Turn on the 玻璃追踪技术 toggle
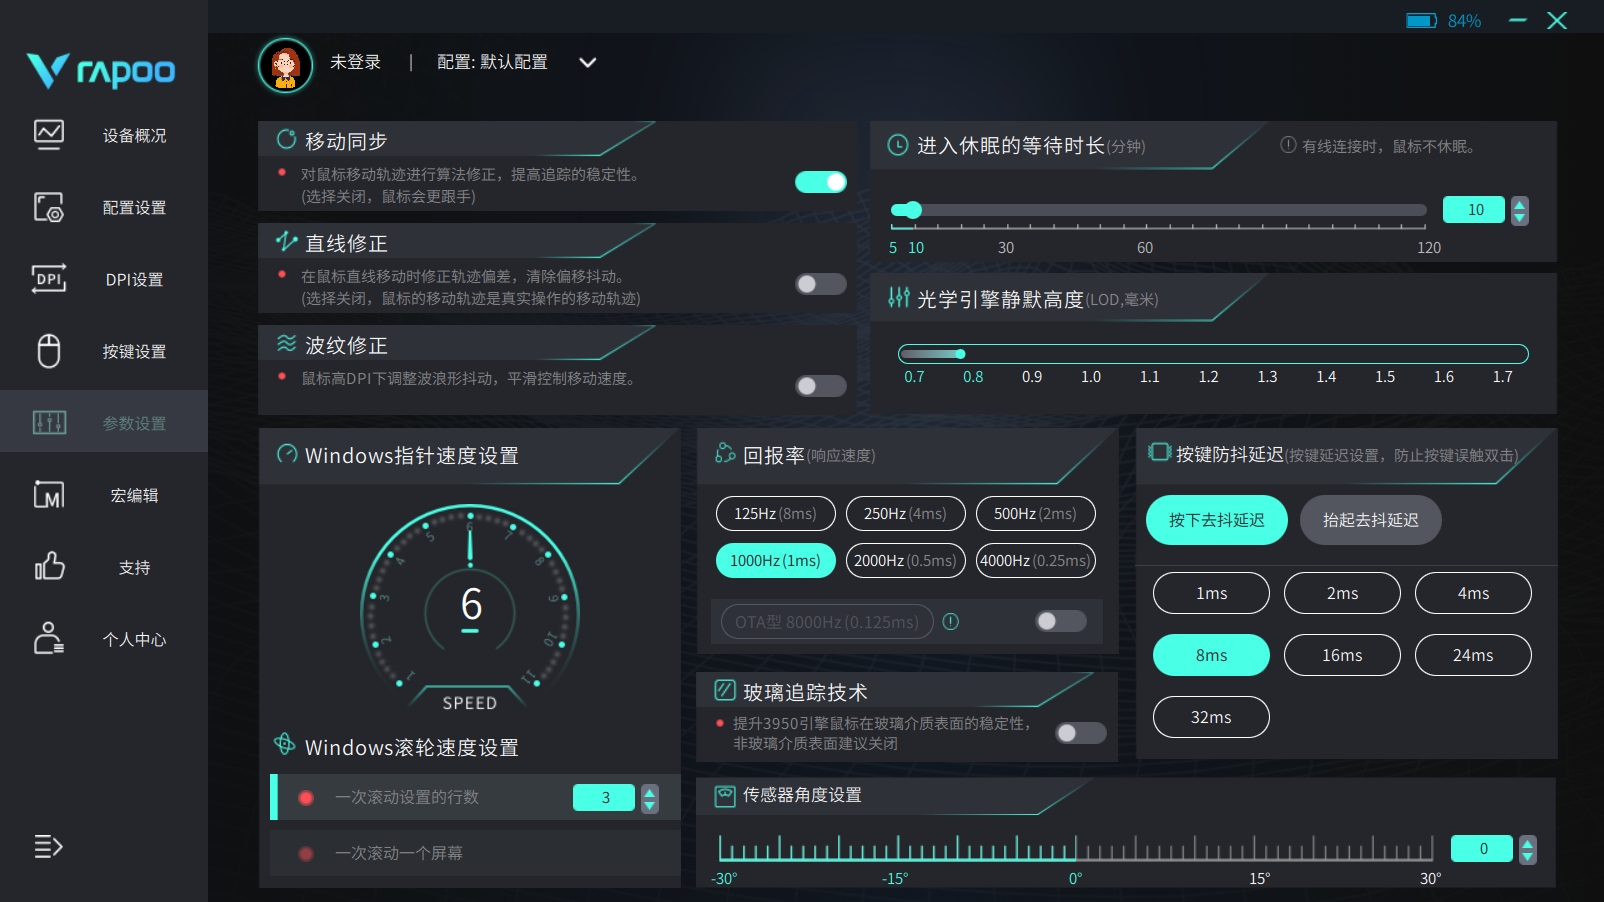This screenshot has height=902, width=1604. click(x=1081, y=733)
